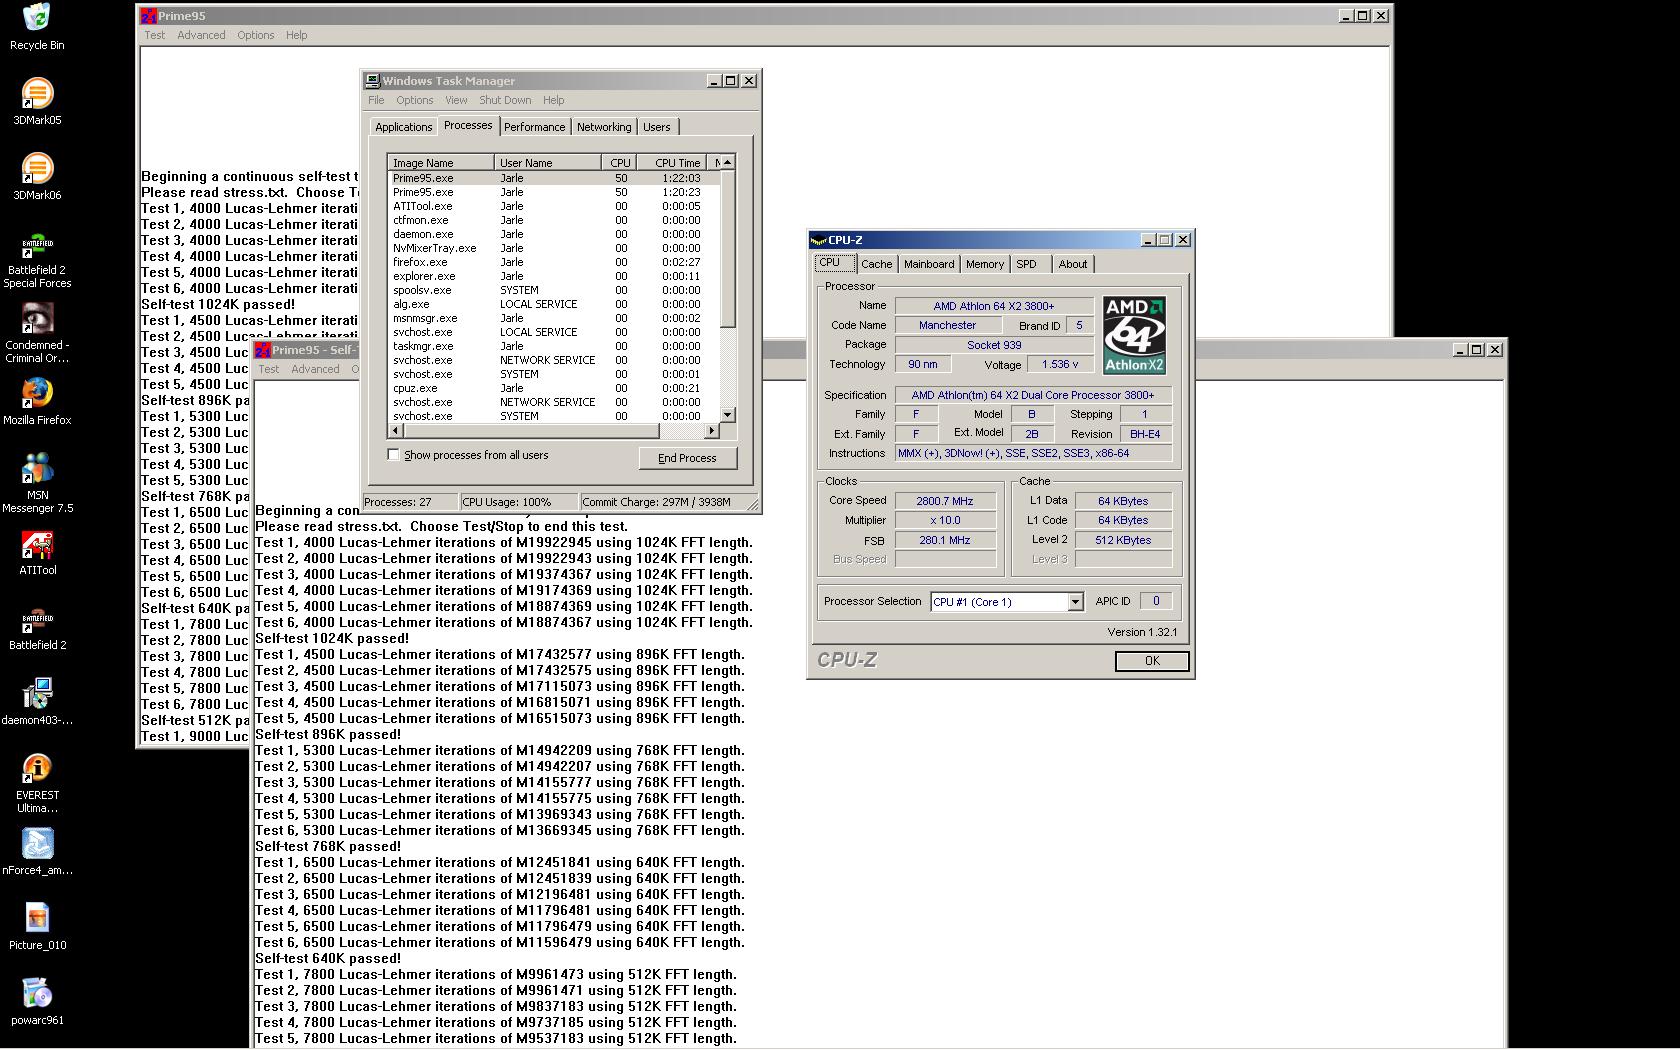Select firefox.exe process row
The width and height of the screenshot is (1680, 1050).
[x=554, y=262]
